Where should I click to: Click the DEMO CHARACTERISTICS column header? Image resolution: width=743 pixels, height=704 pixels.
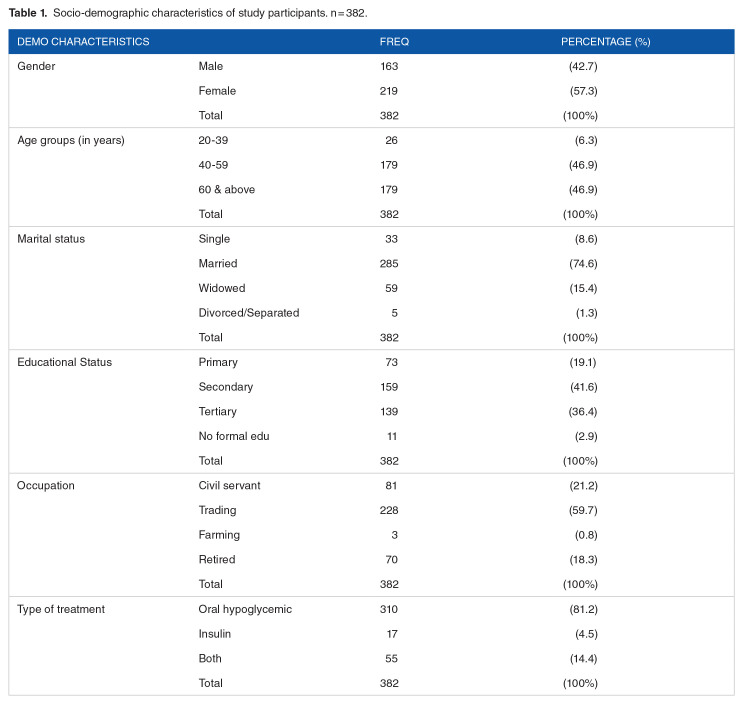click(83, 42)
